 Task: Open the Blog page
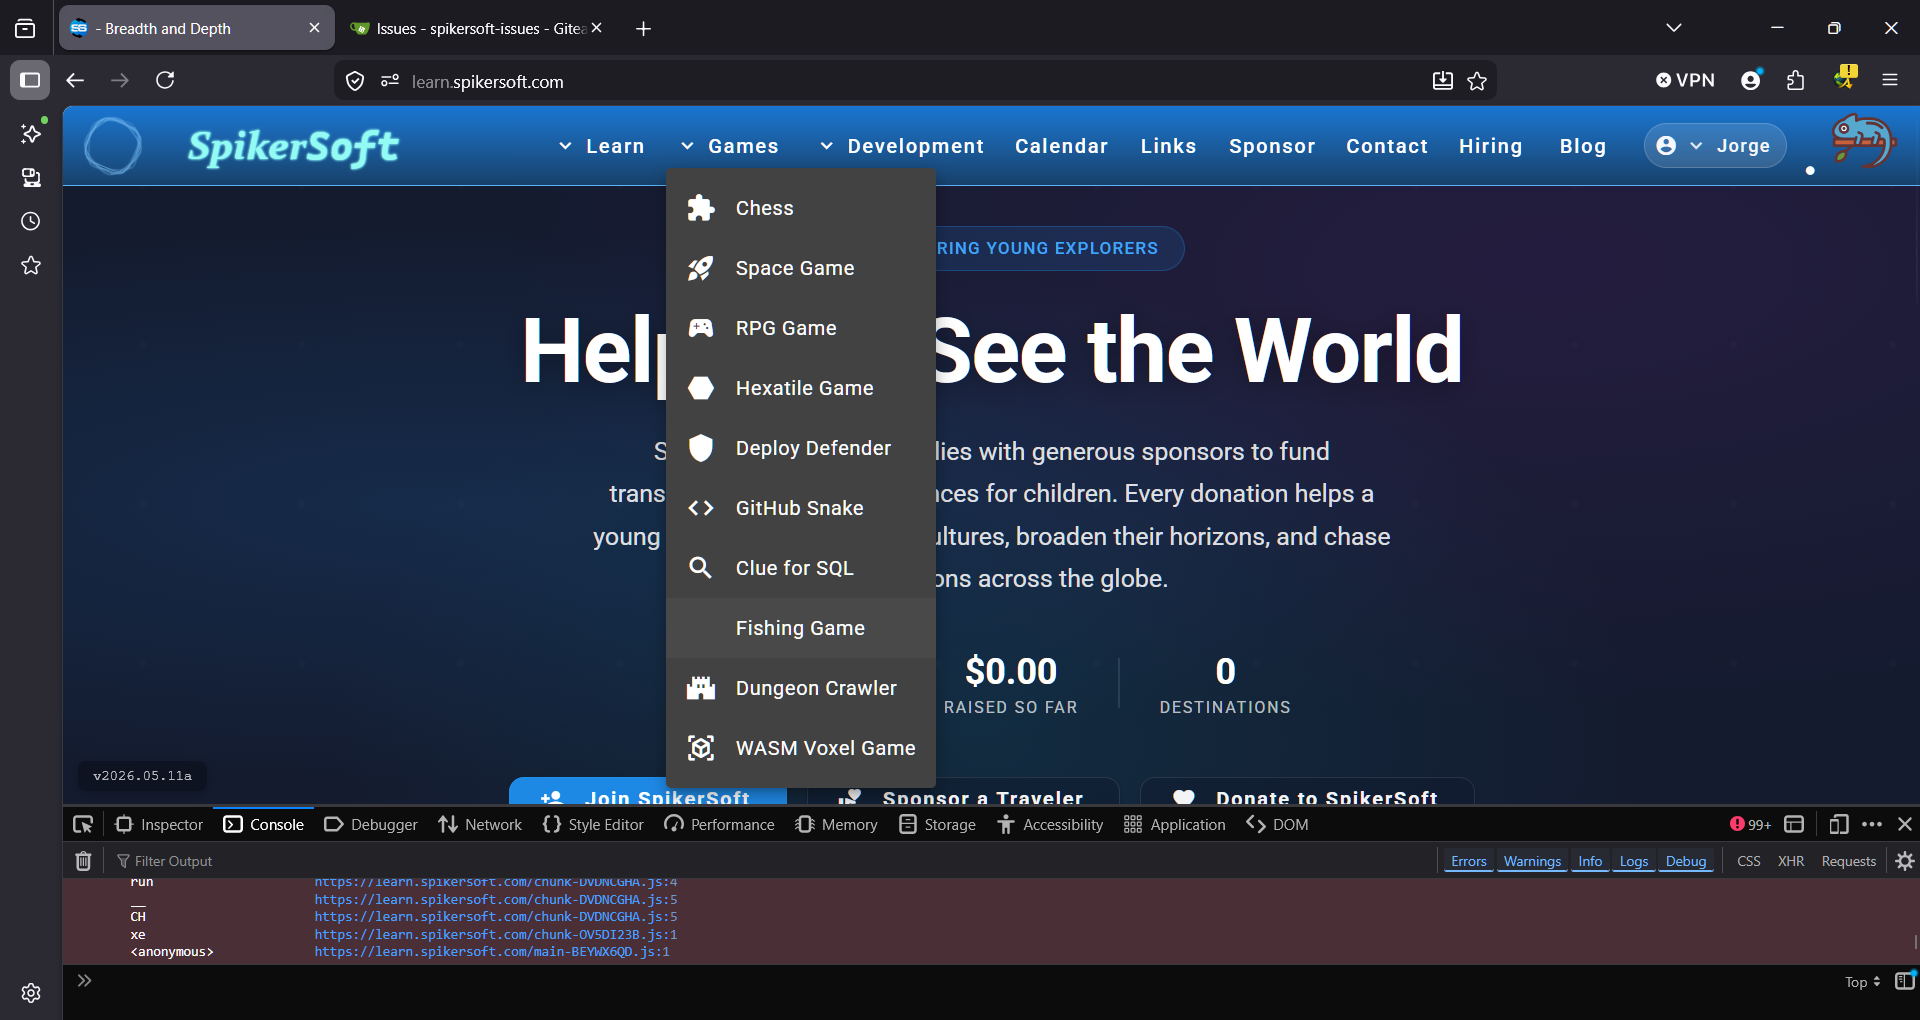click(x=1583, y=146)
